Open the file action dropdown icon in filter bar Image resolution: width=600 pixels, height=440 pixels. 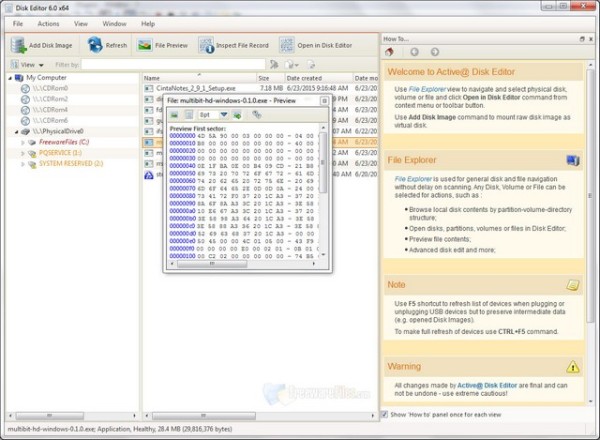tap(292, 65)
